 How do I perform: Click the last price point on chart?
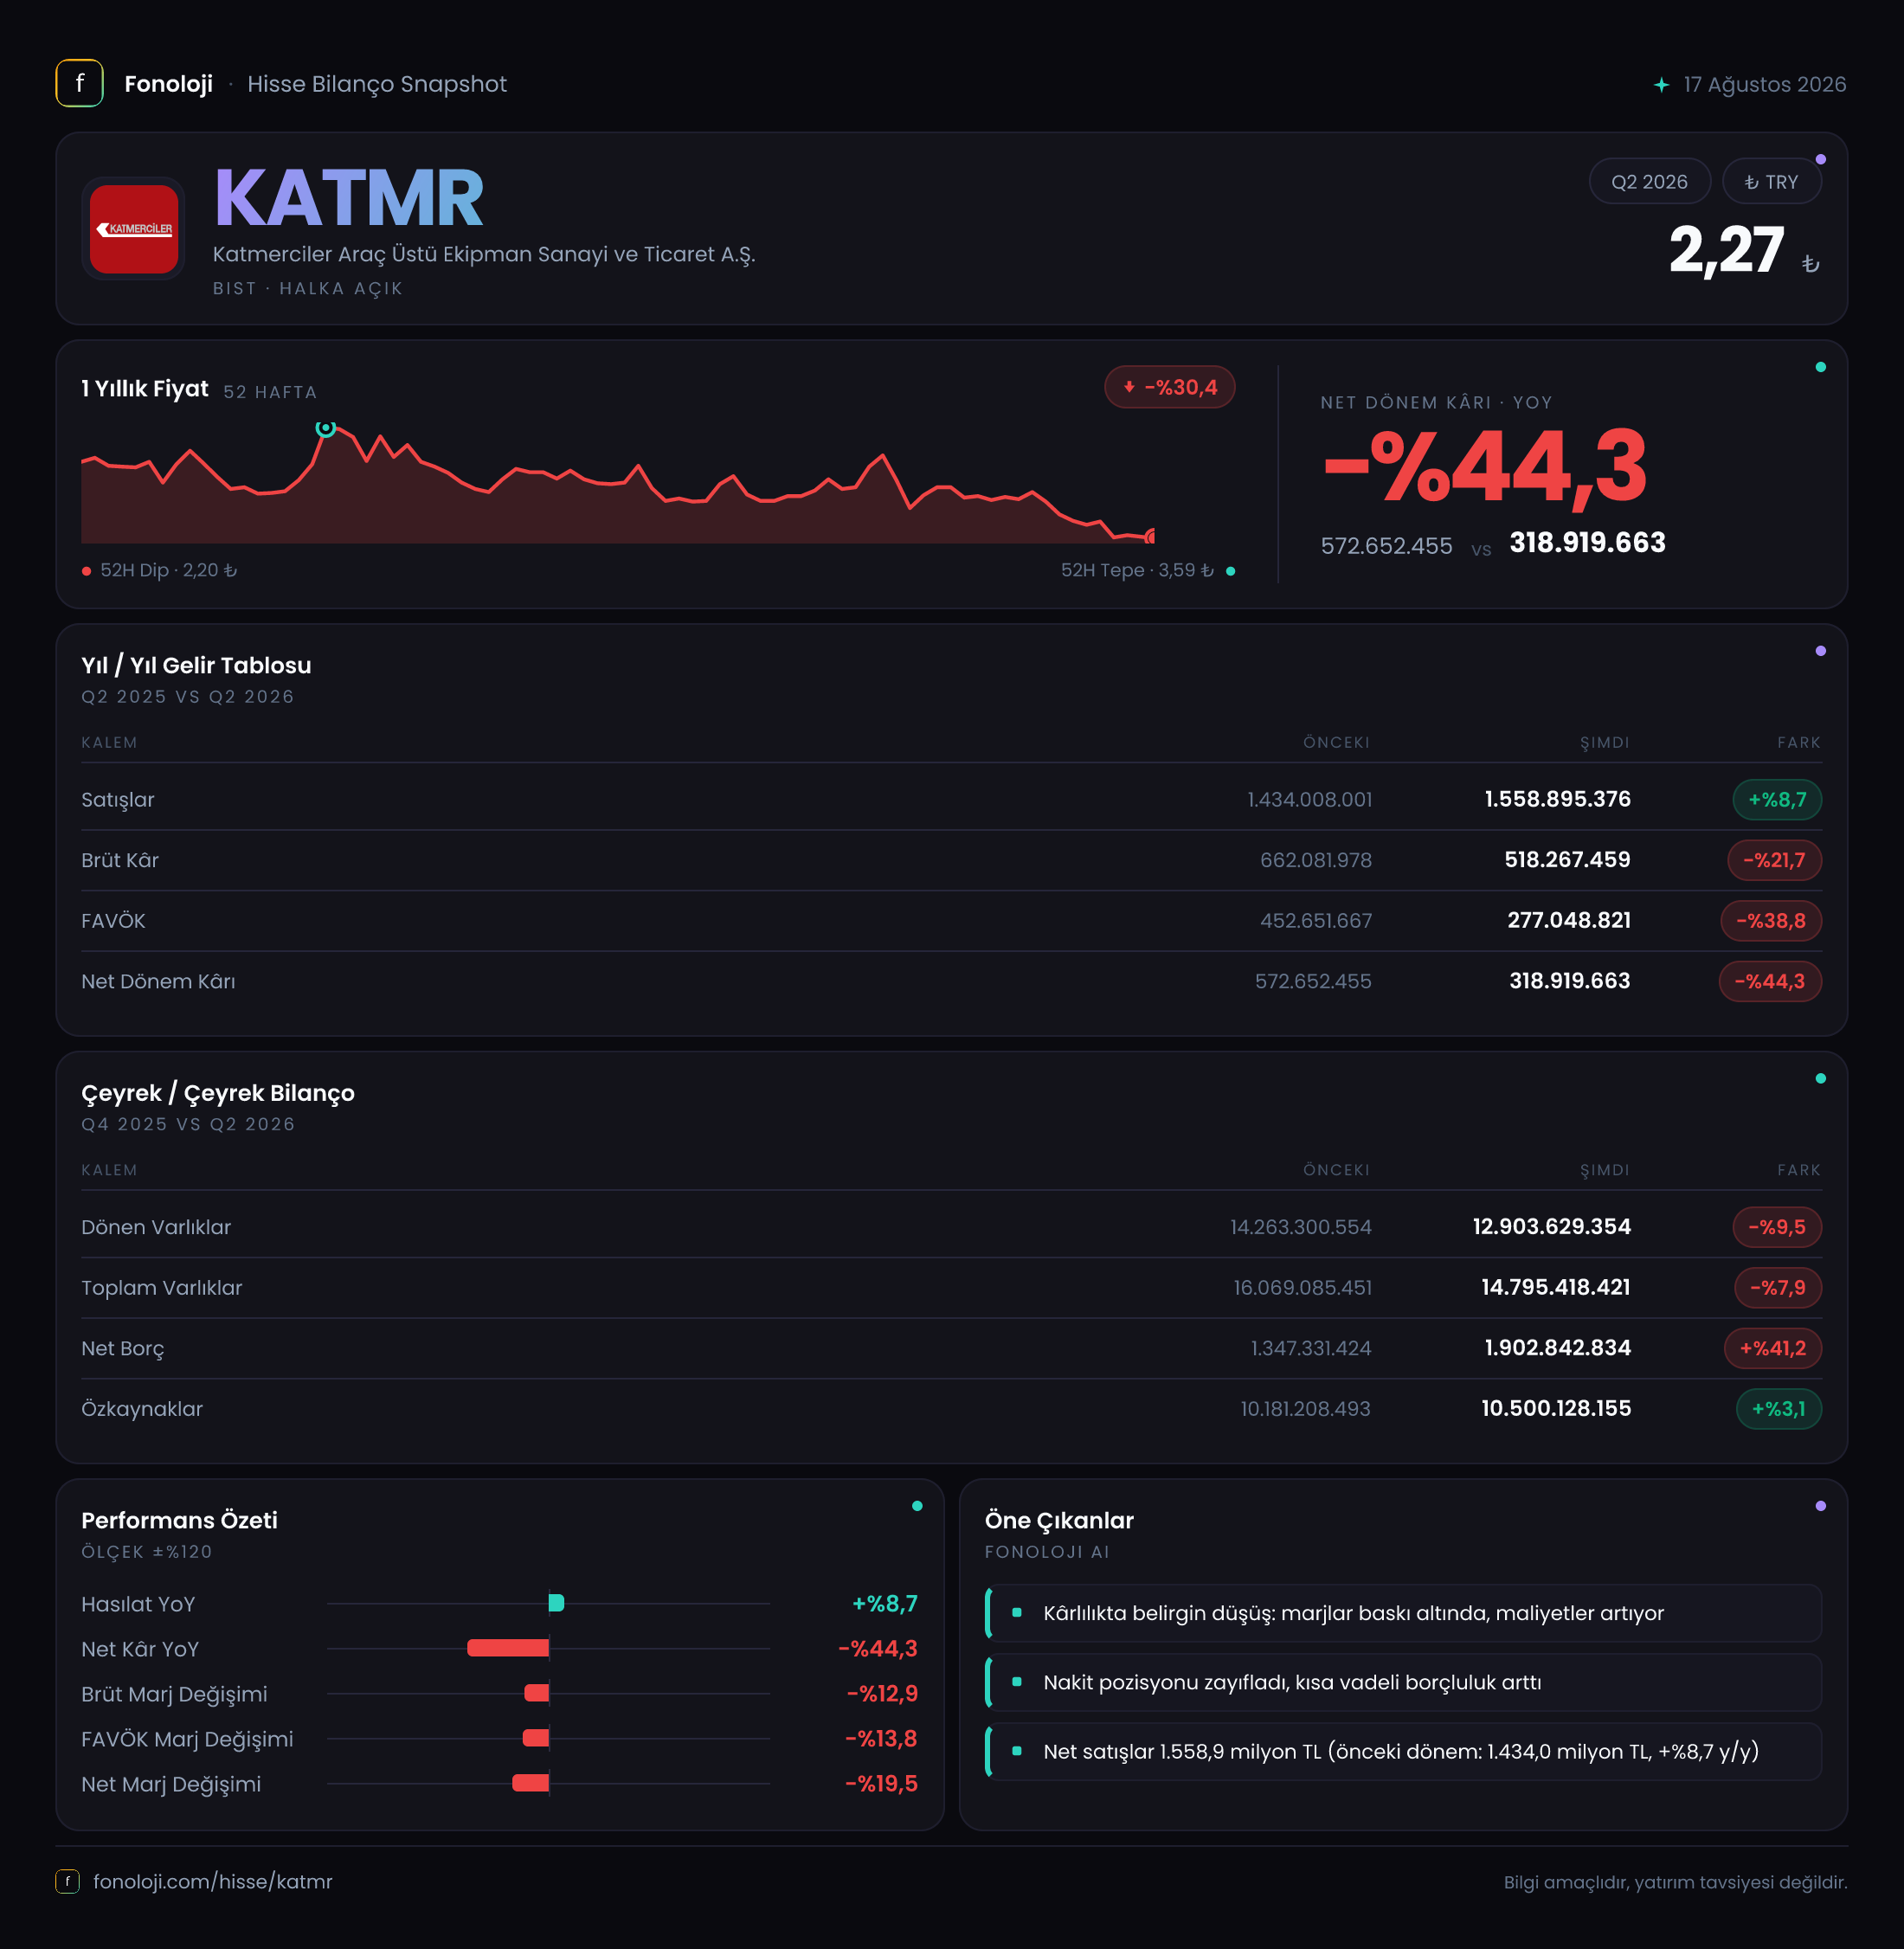click(x=1151, y=537)
